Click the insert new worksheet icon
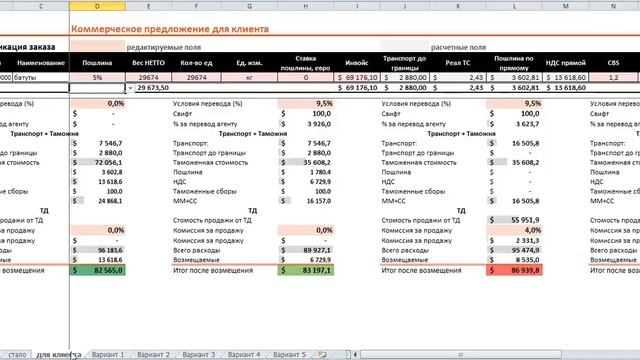The height and width of the screenshot is (360, 640). [322, 354]
